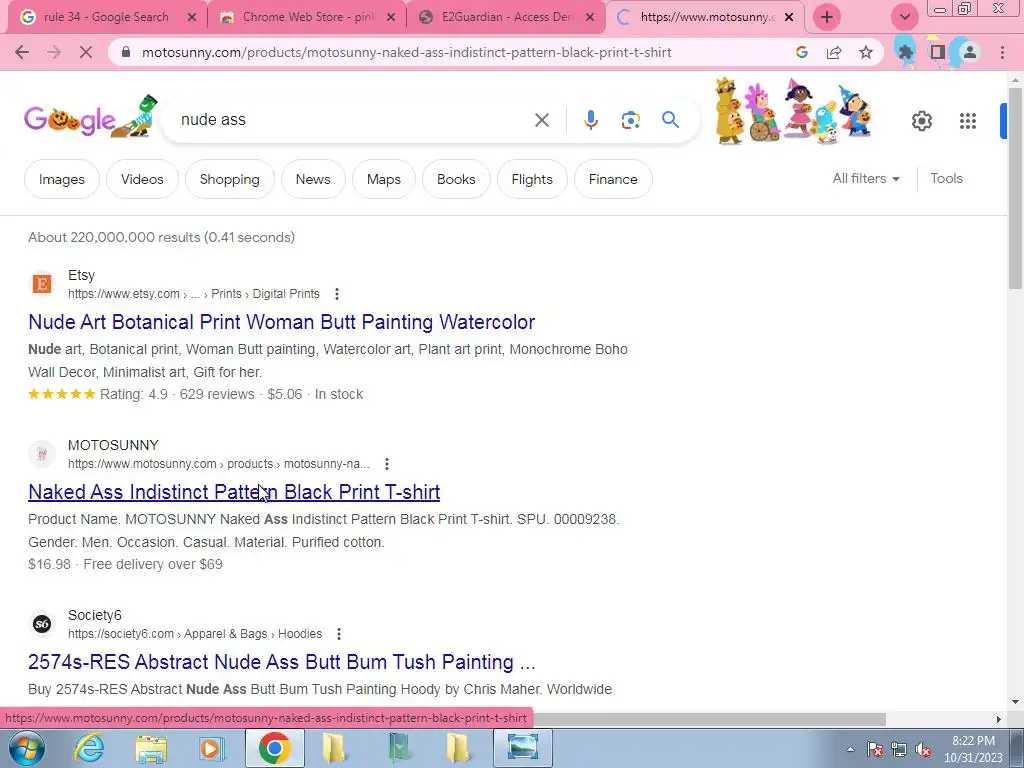Go back to the previous page

pos(22,52)
